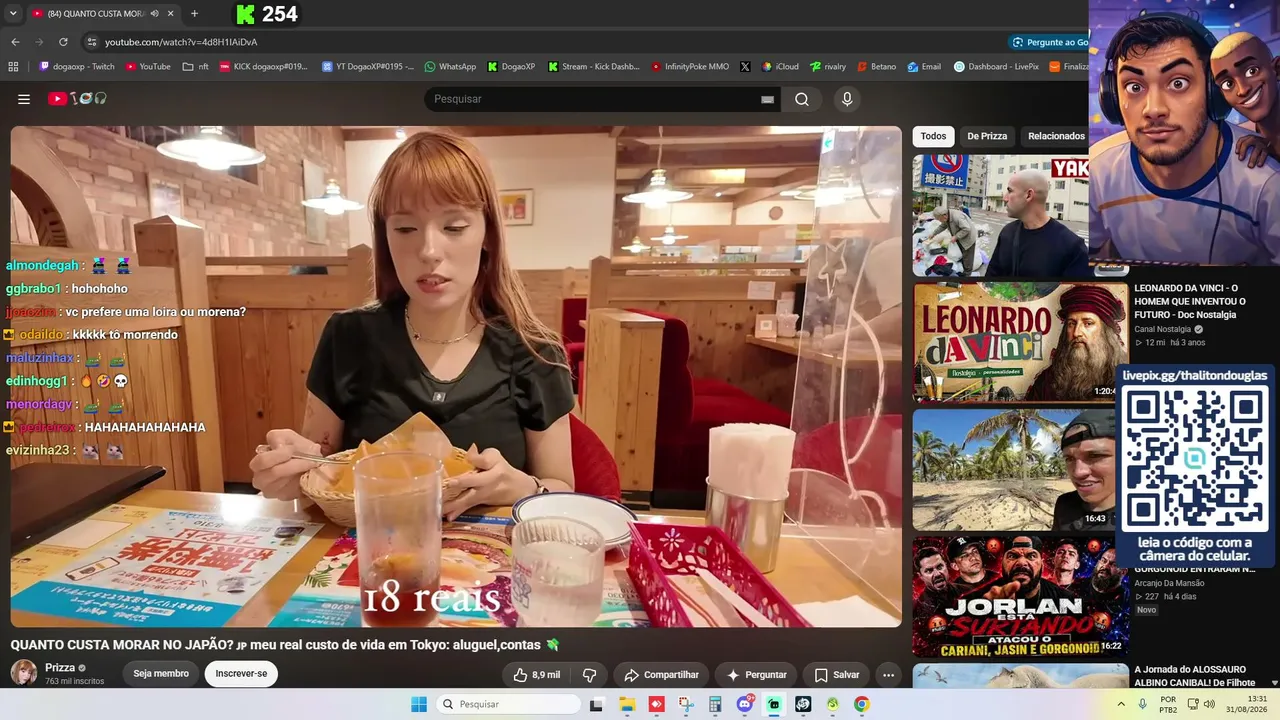
Task: Open the volume control in the system tray
Action: pyautogui.click(x=1209, y=704)
